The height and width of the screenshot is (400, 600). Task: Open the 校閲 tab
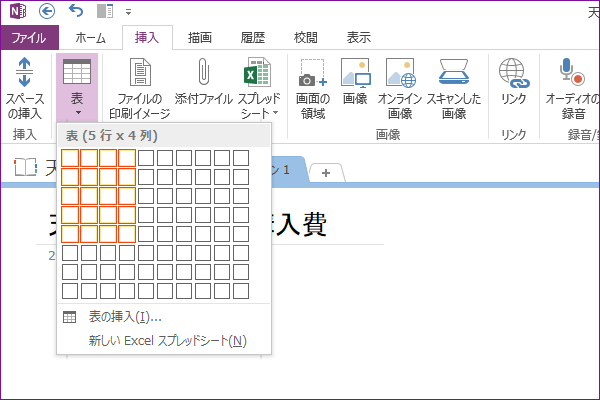point(305,38)
